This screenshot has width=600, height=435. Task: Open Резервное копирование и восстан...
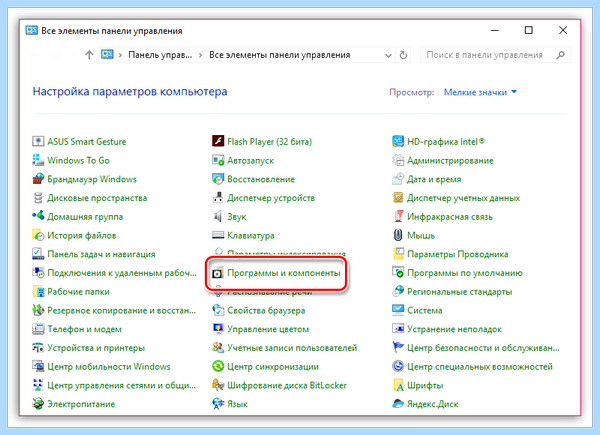click(x=114, y=310)
